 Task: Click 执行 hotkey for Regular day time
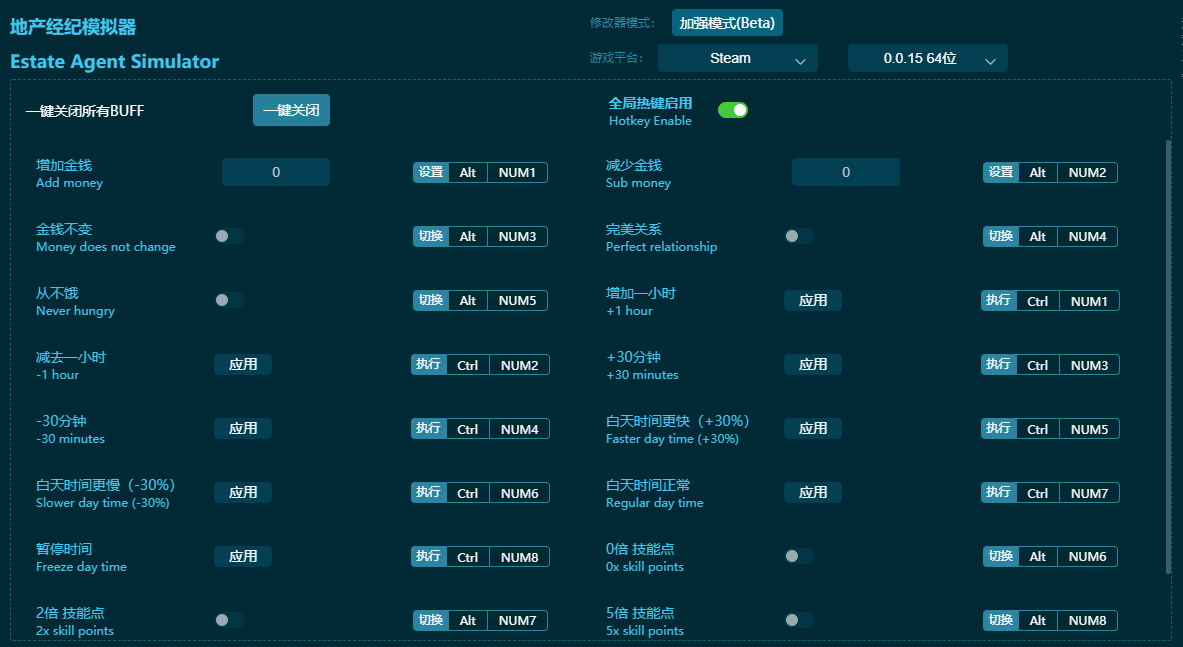click(x=998, y=492)
